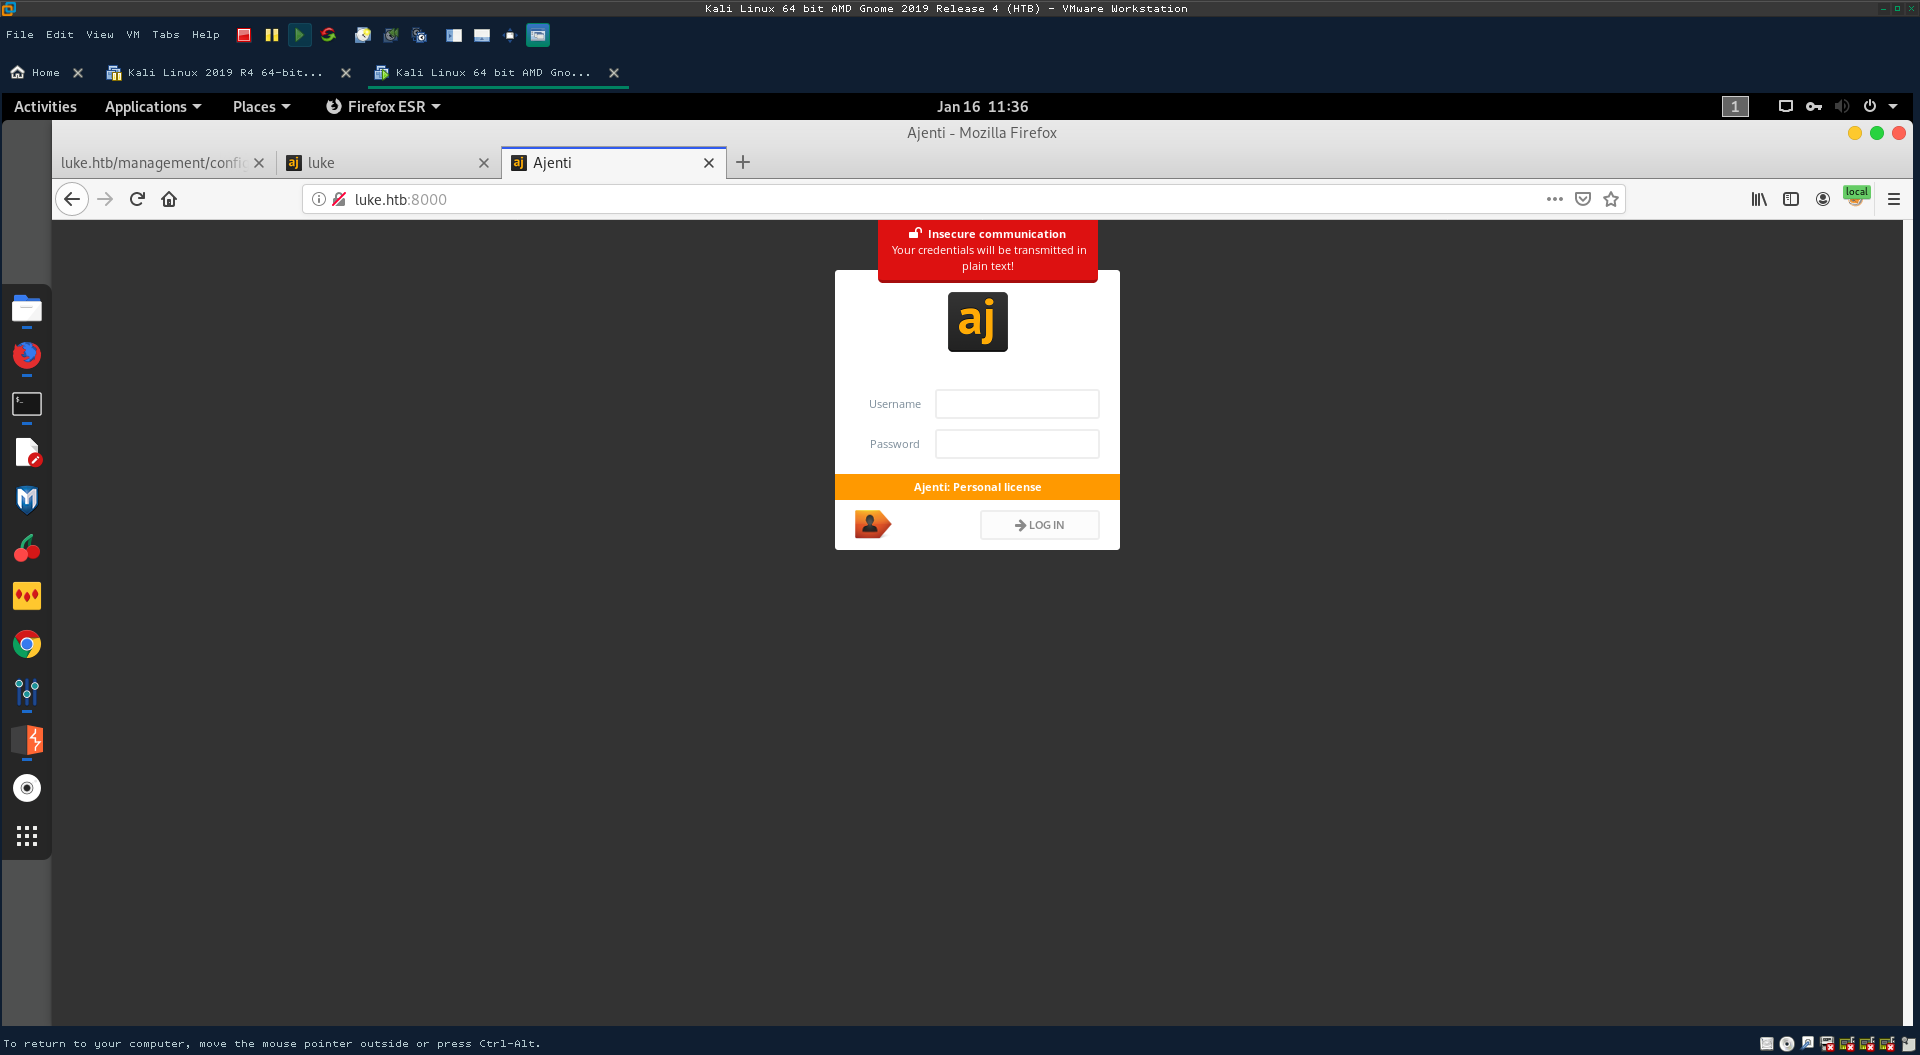
Task: Open the VMware Help menu
Action: [206, 35]
